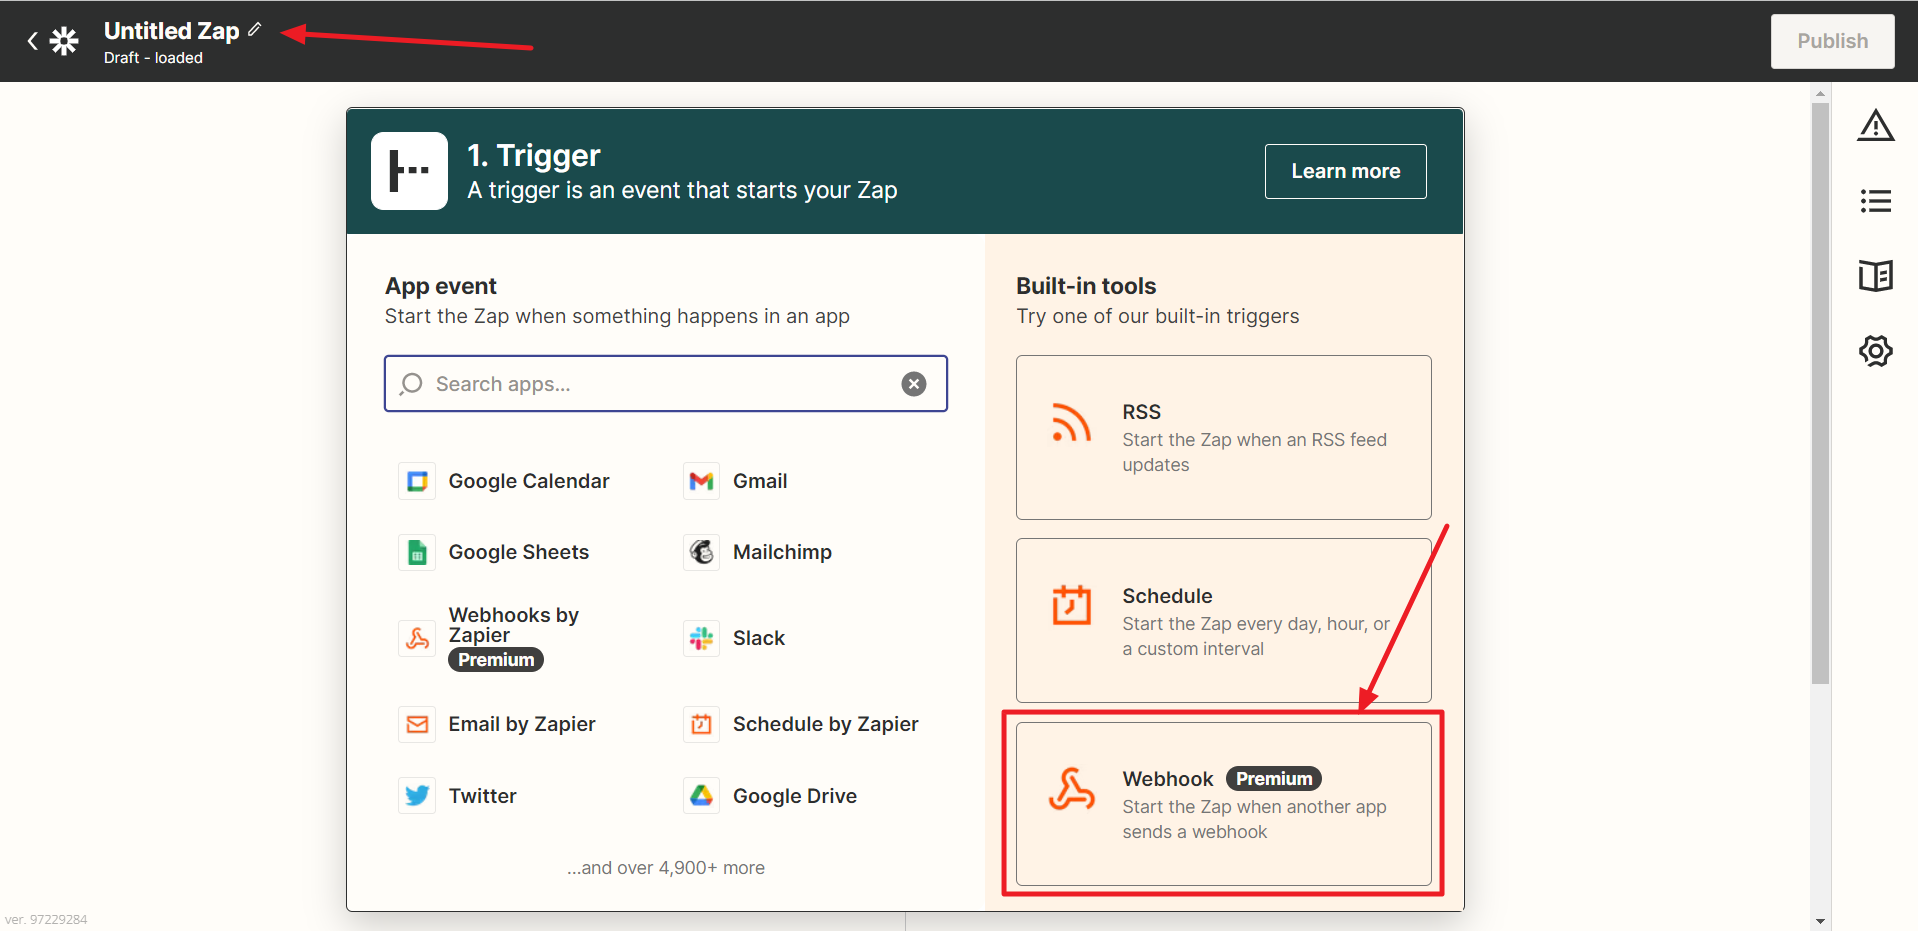Click the magnifier search icon
Image resolution: width=1918 pixels, height=931 pixels.
pyautogui.click(x=411, y=384)
